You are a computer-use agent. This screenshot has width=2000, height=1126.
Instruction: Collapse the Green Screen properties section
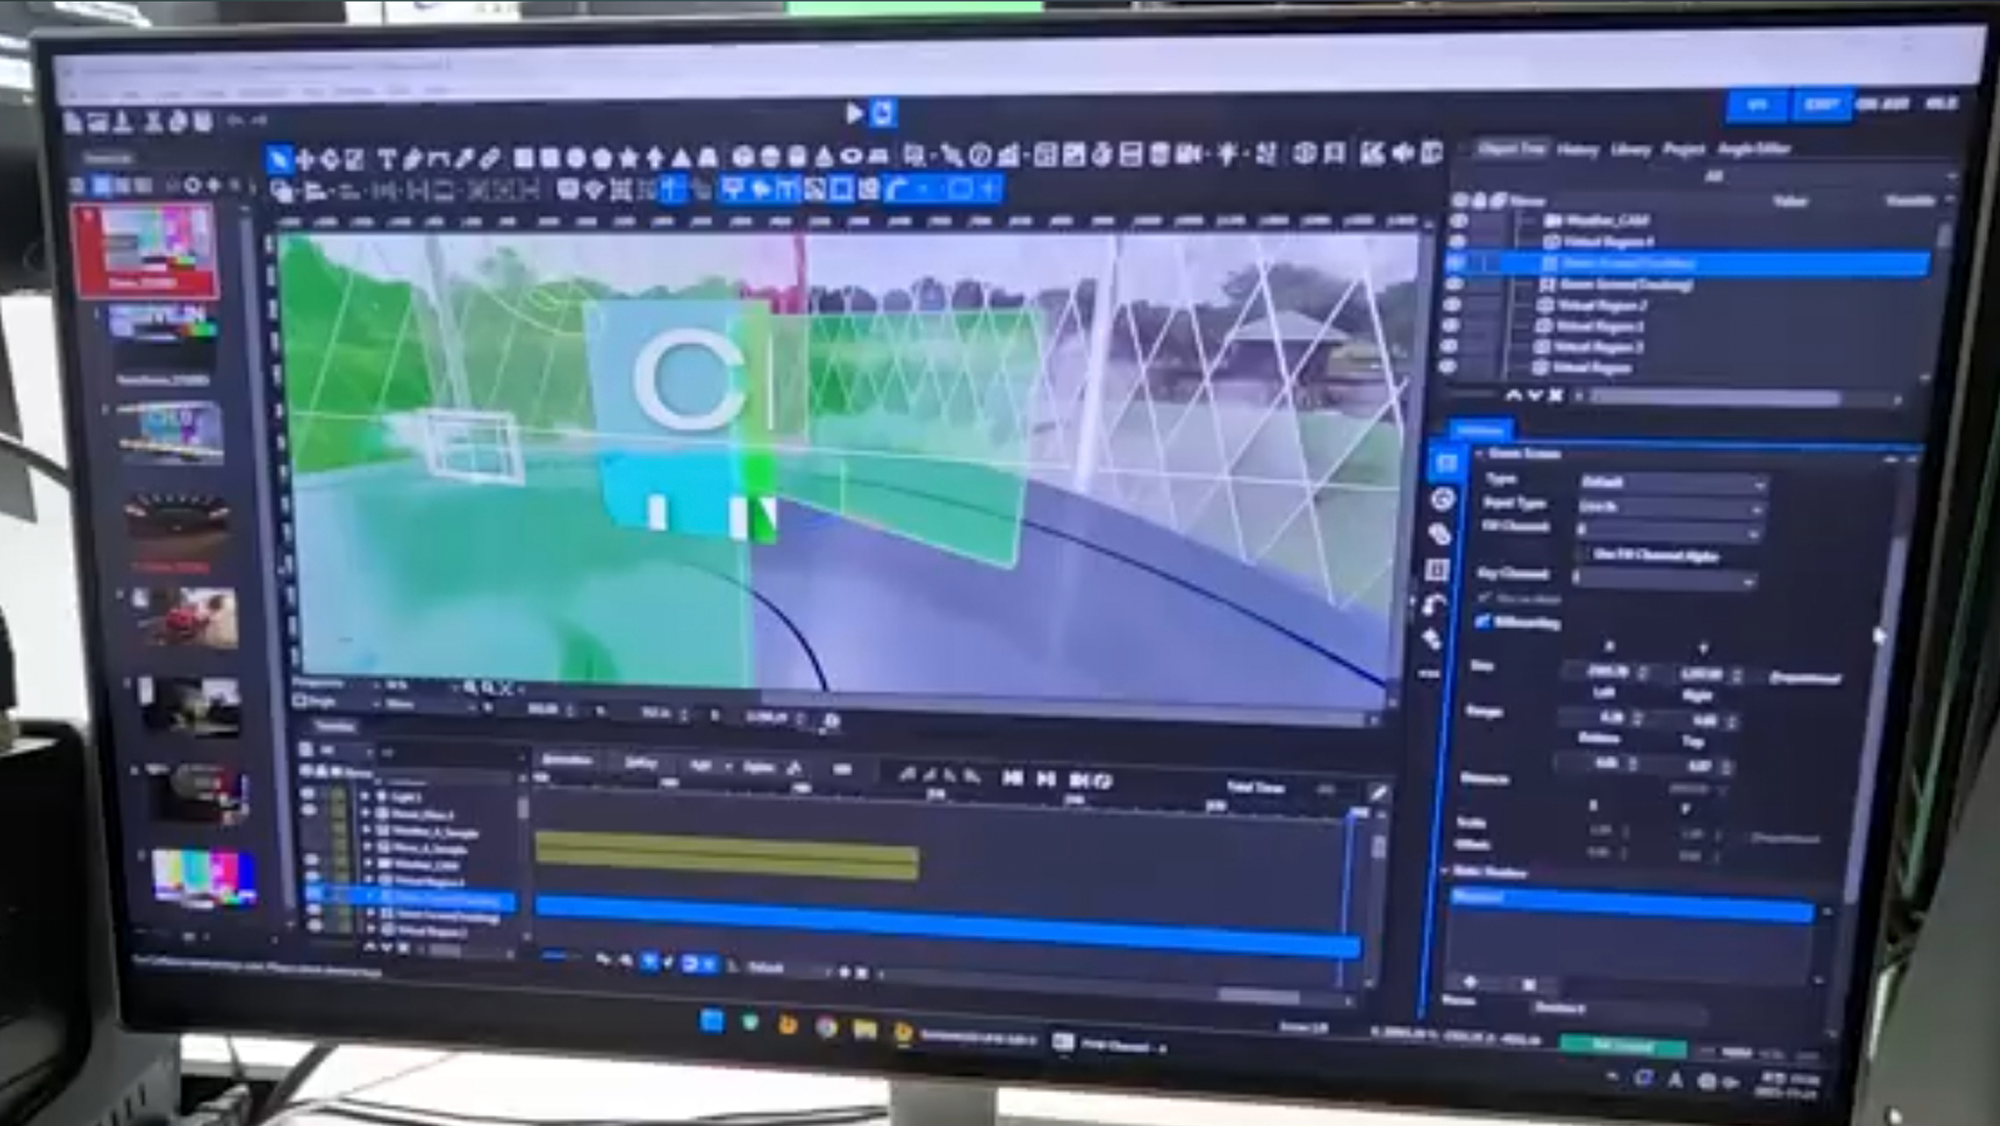(1478, 454)
